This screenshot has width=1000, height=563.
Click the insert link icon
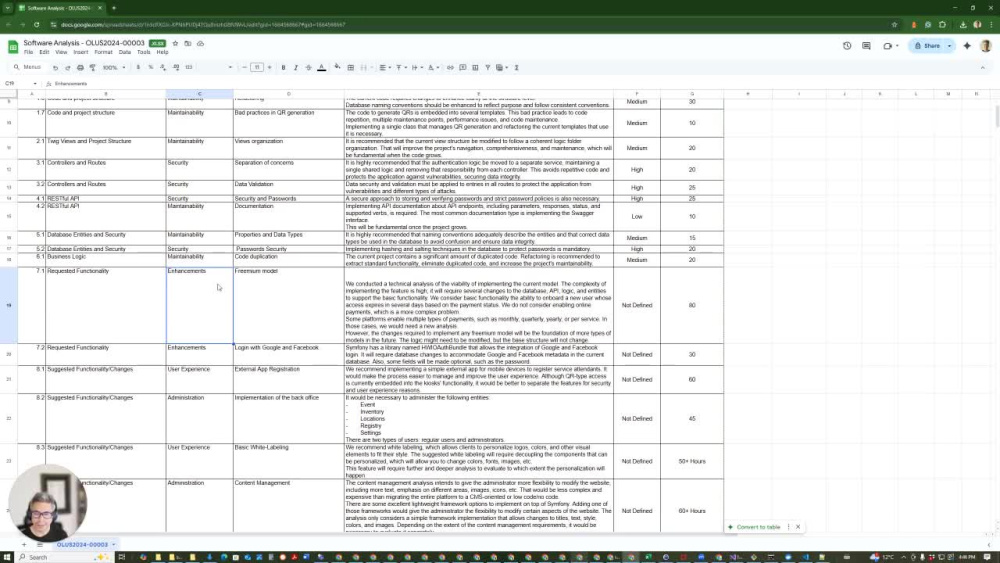450,68
